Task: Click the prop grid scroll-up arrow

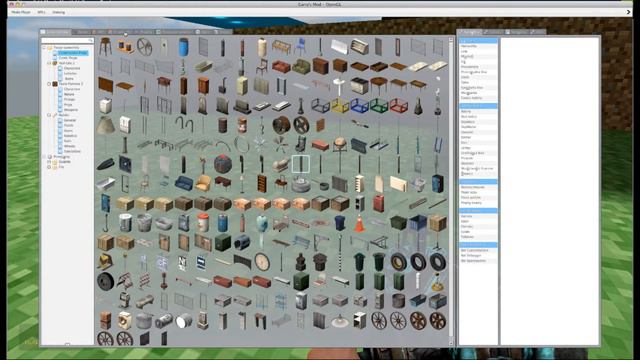Action: pos(451,40)
